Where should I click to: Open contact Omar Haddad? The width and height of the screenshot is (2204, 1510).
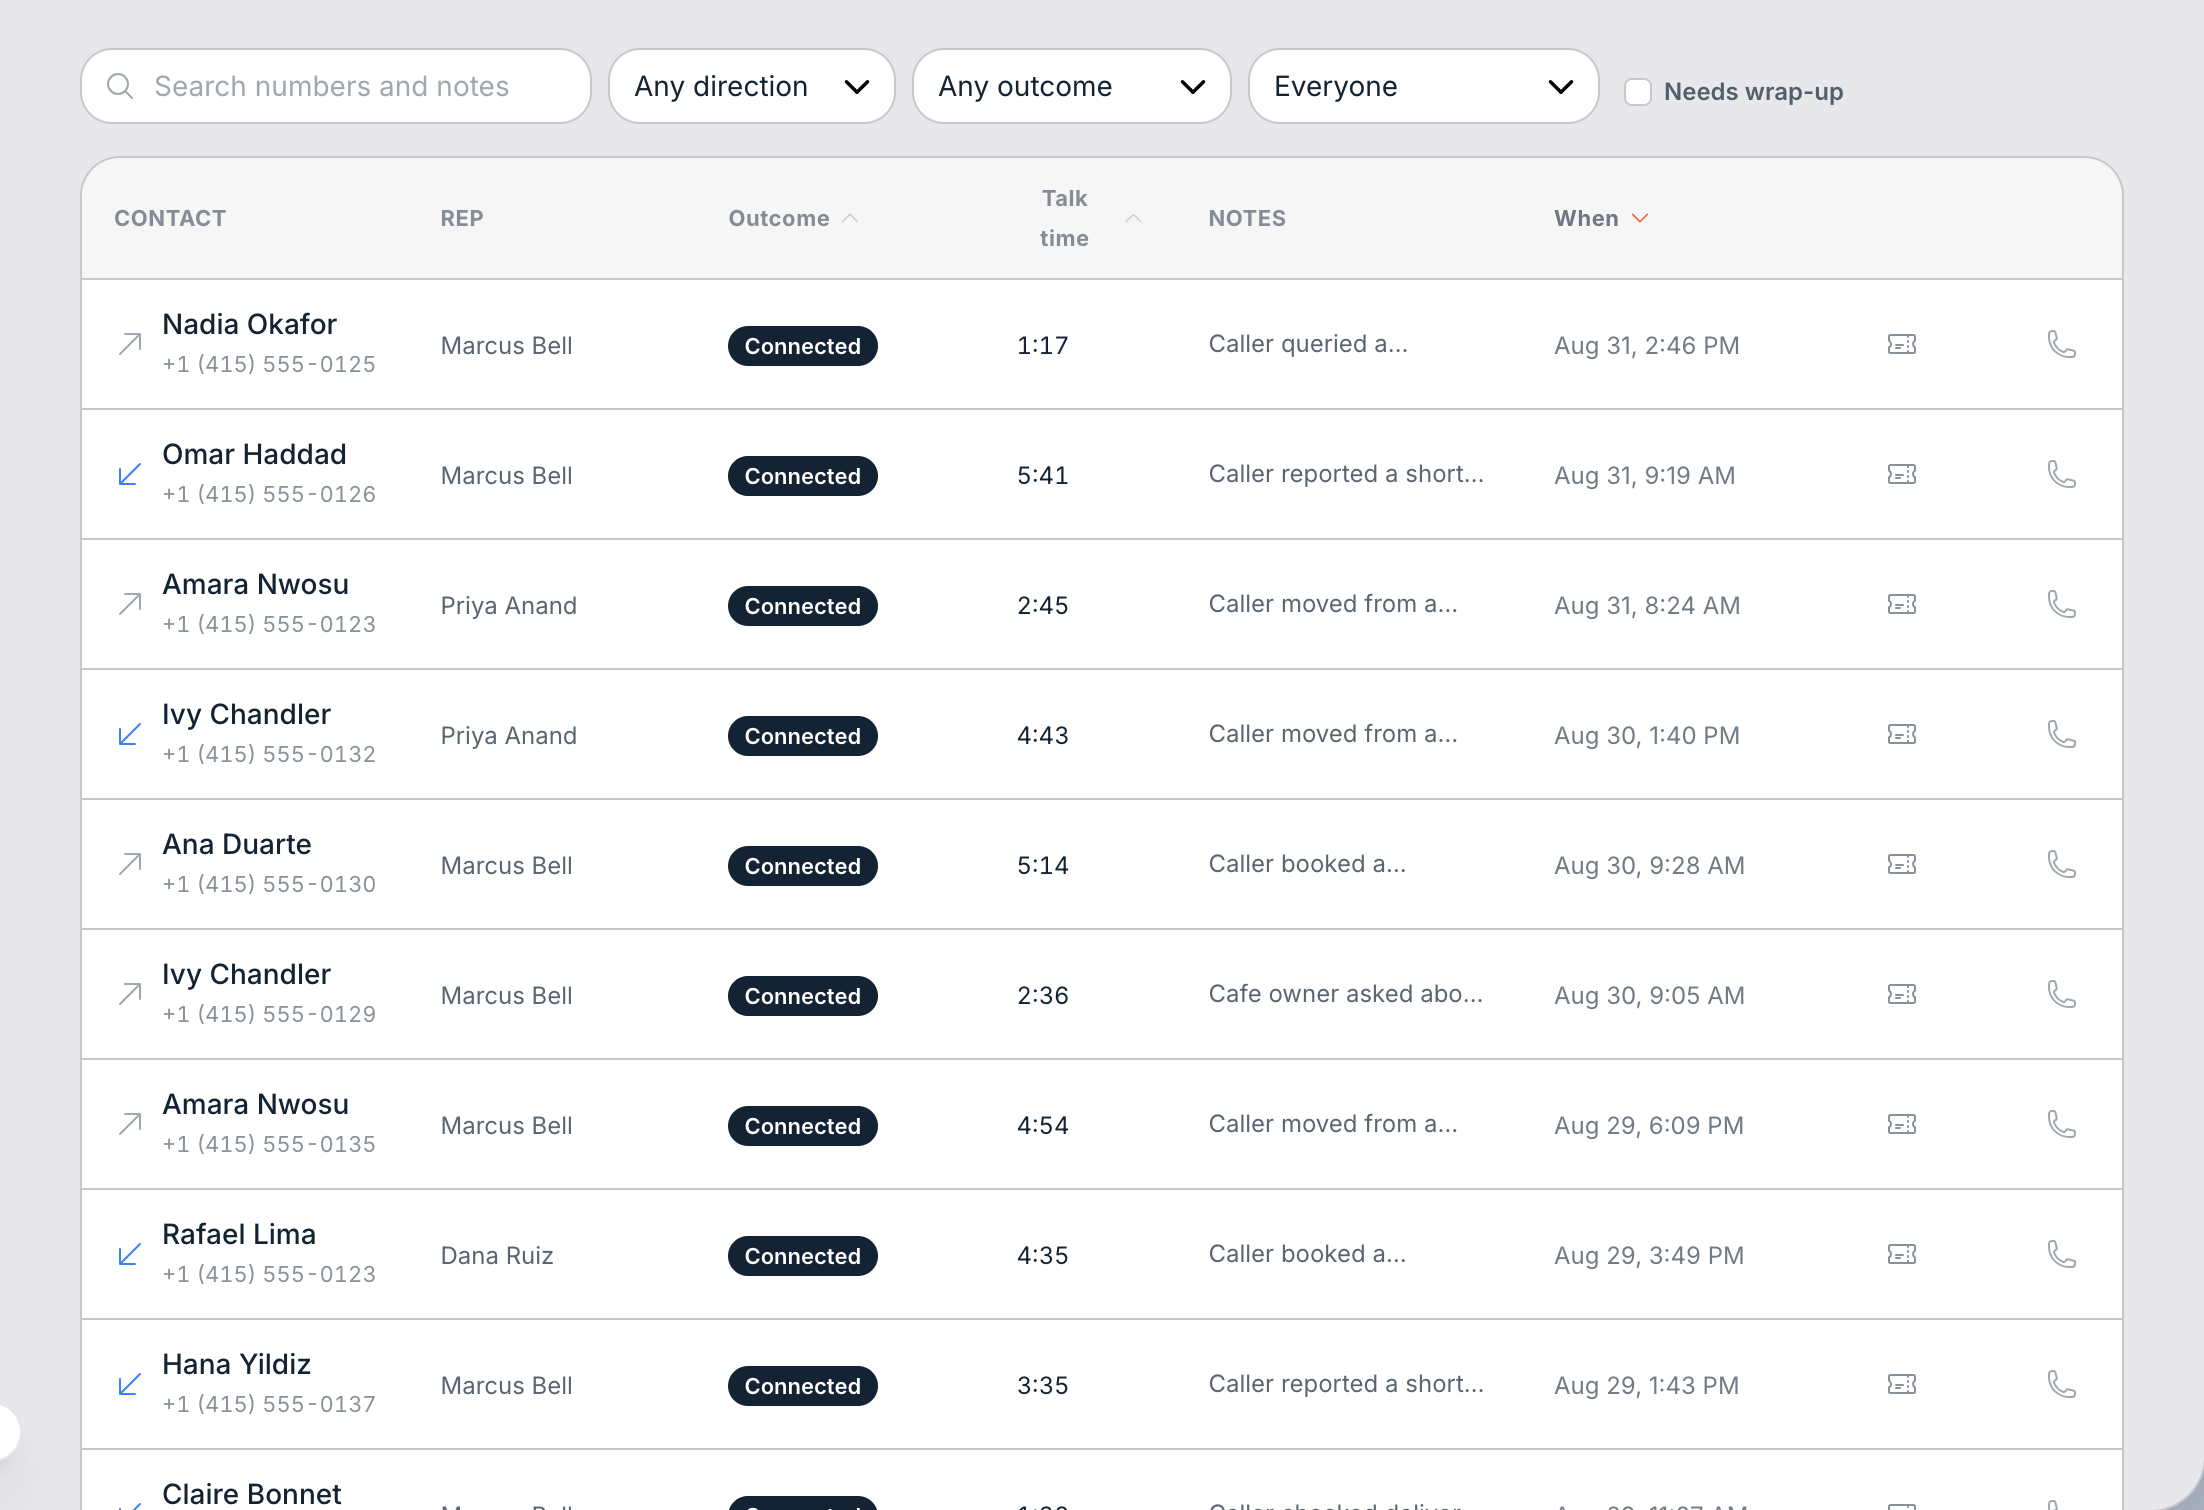pos(254,454)
